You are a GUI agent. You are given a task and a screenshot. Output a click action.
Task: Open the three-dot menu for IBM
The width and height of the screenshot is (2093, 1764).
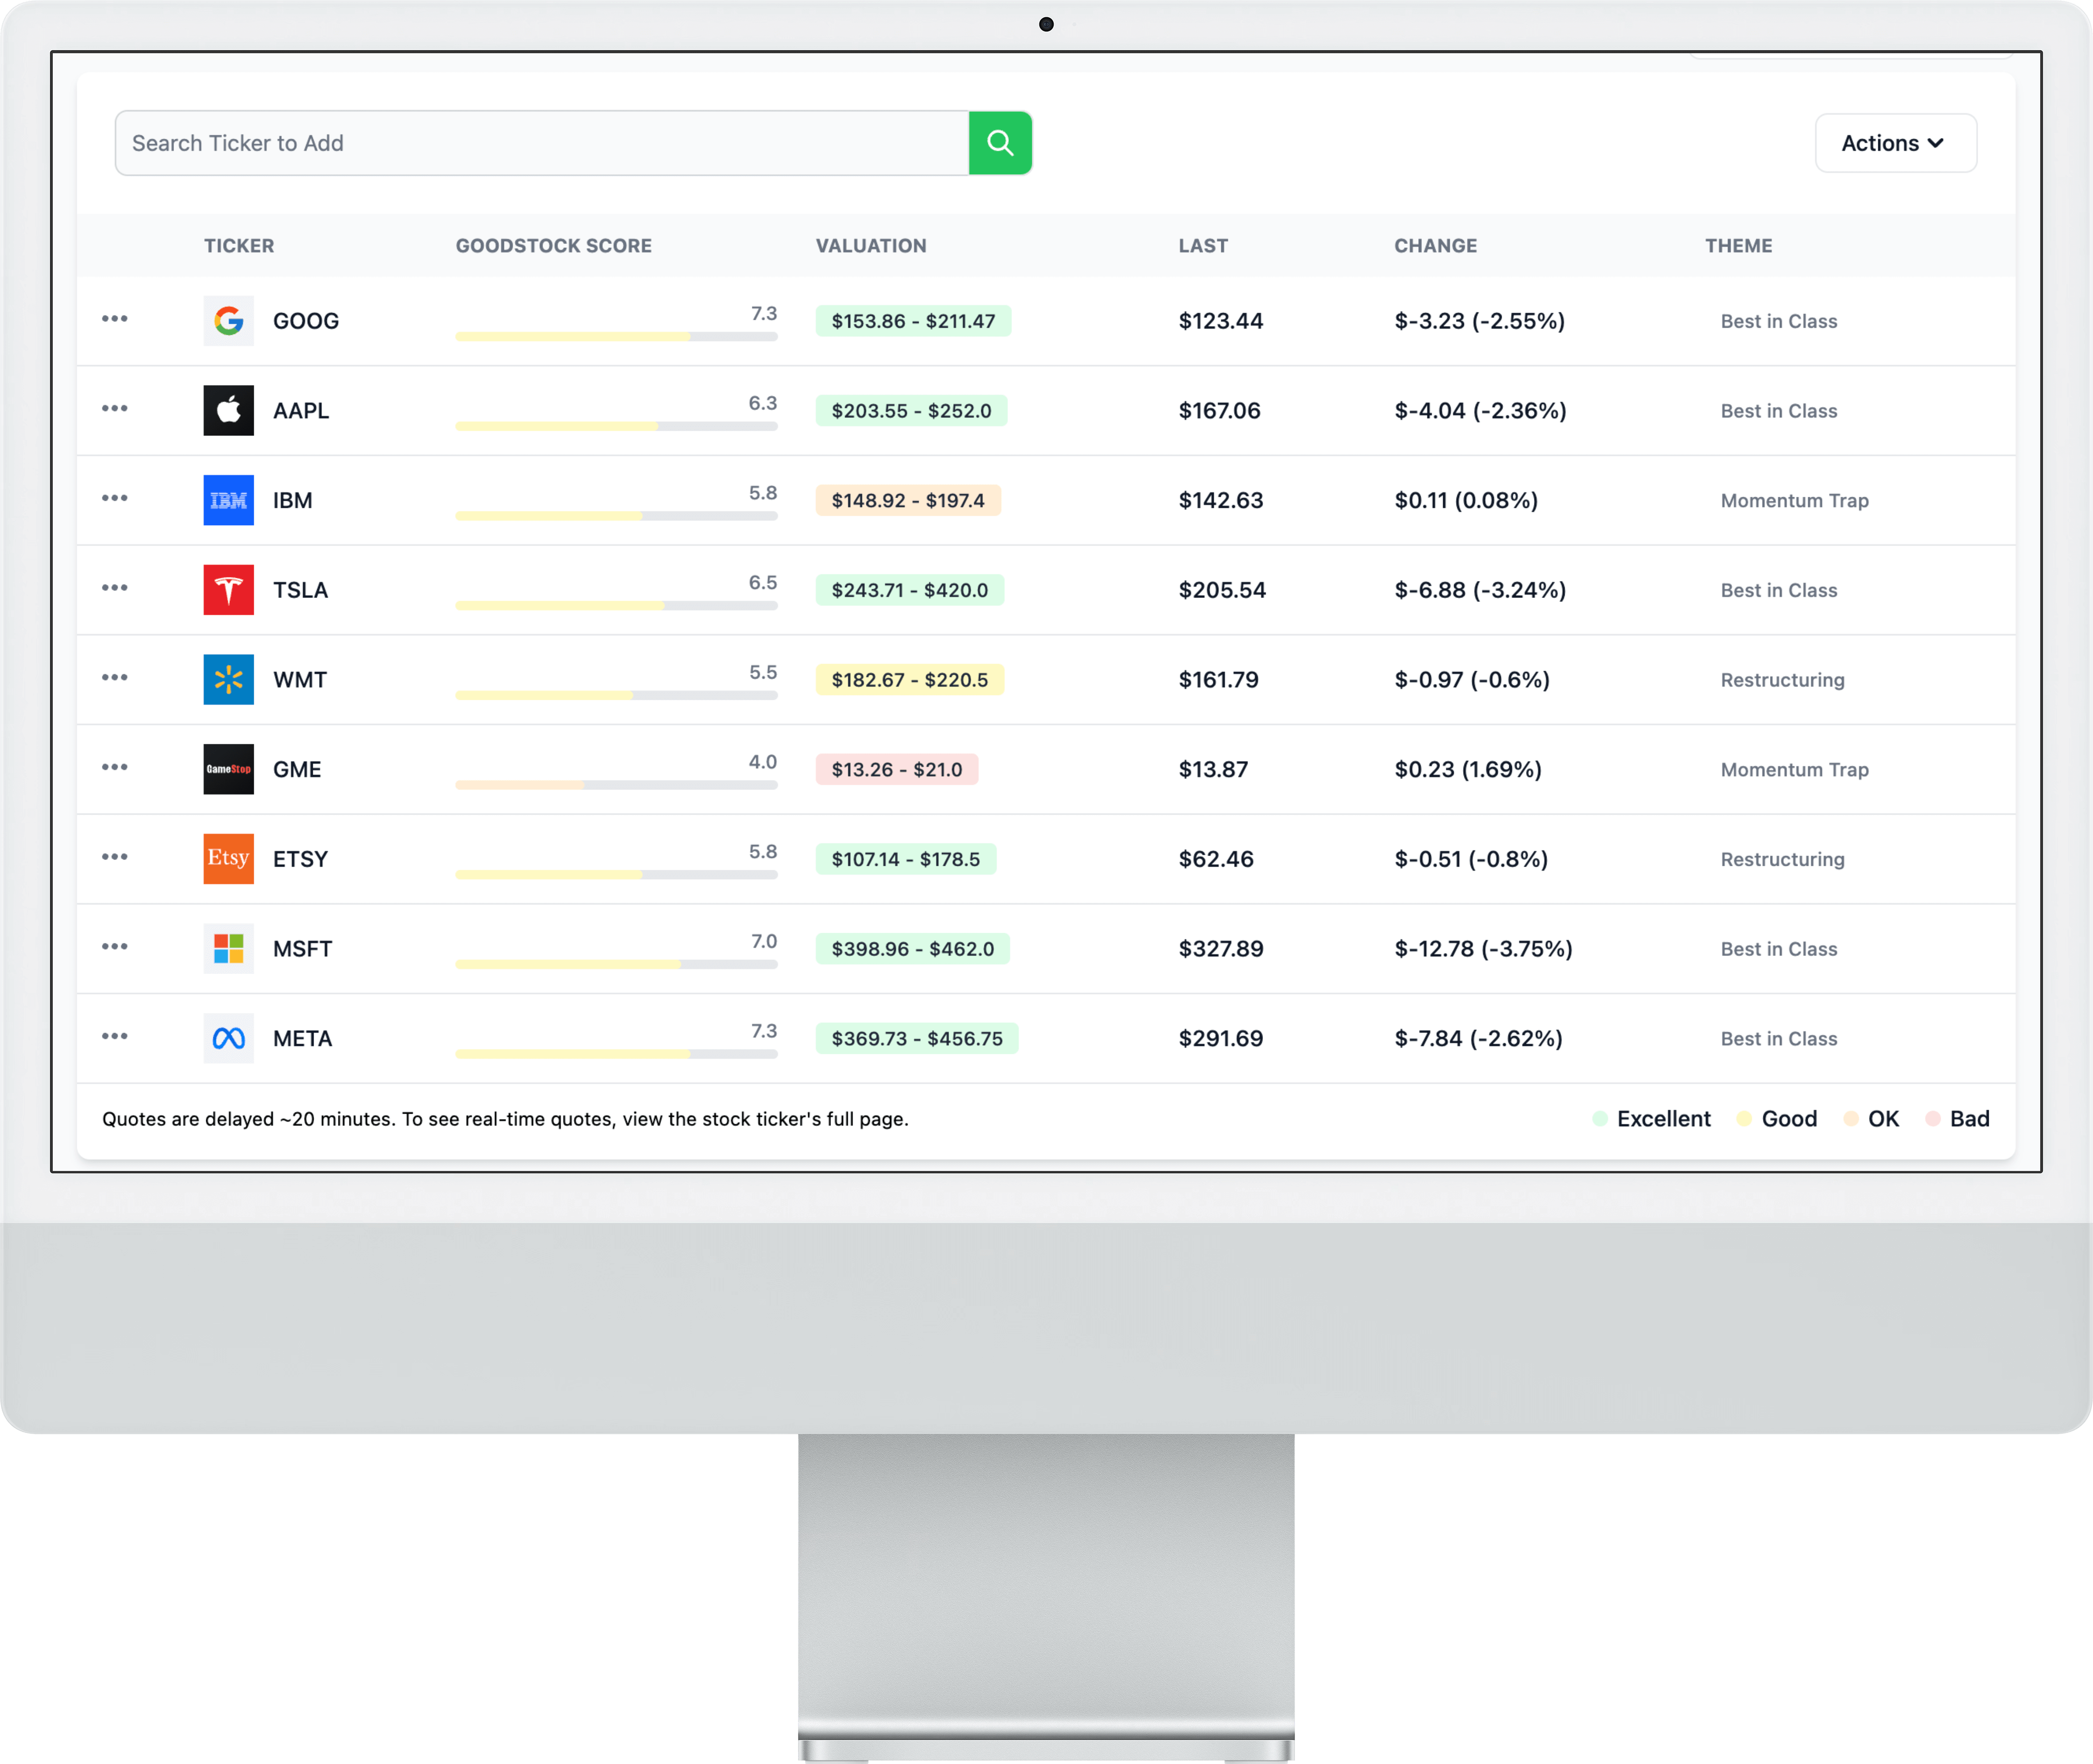(115, 498)
